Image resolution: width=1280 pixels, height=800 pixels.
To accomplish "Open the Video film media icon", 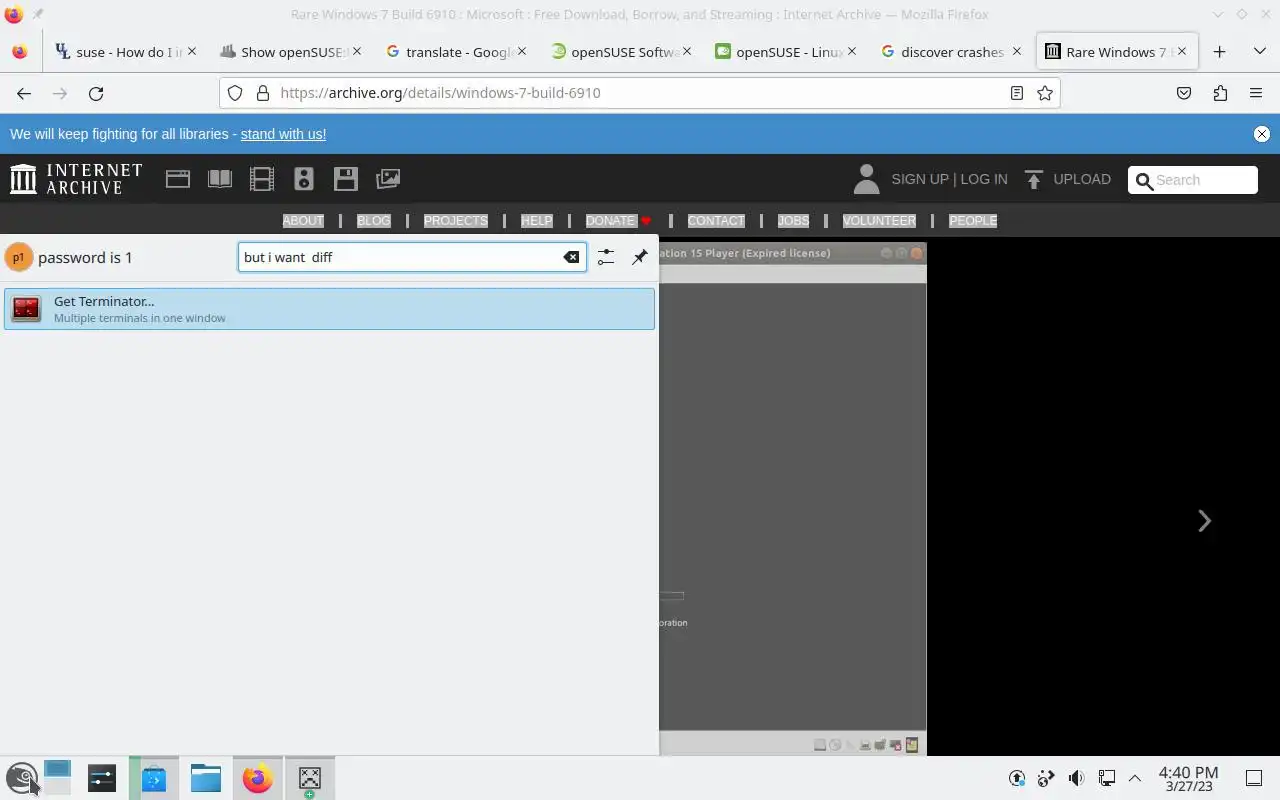I will 262,179.
